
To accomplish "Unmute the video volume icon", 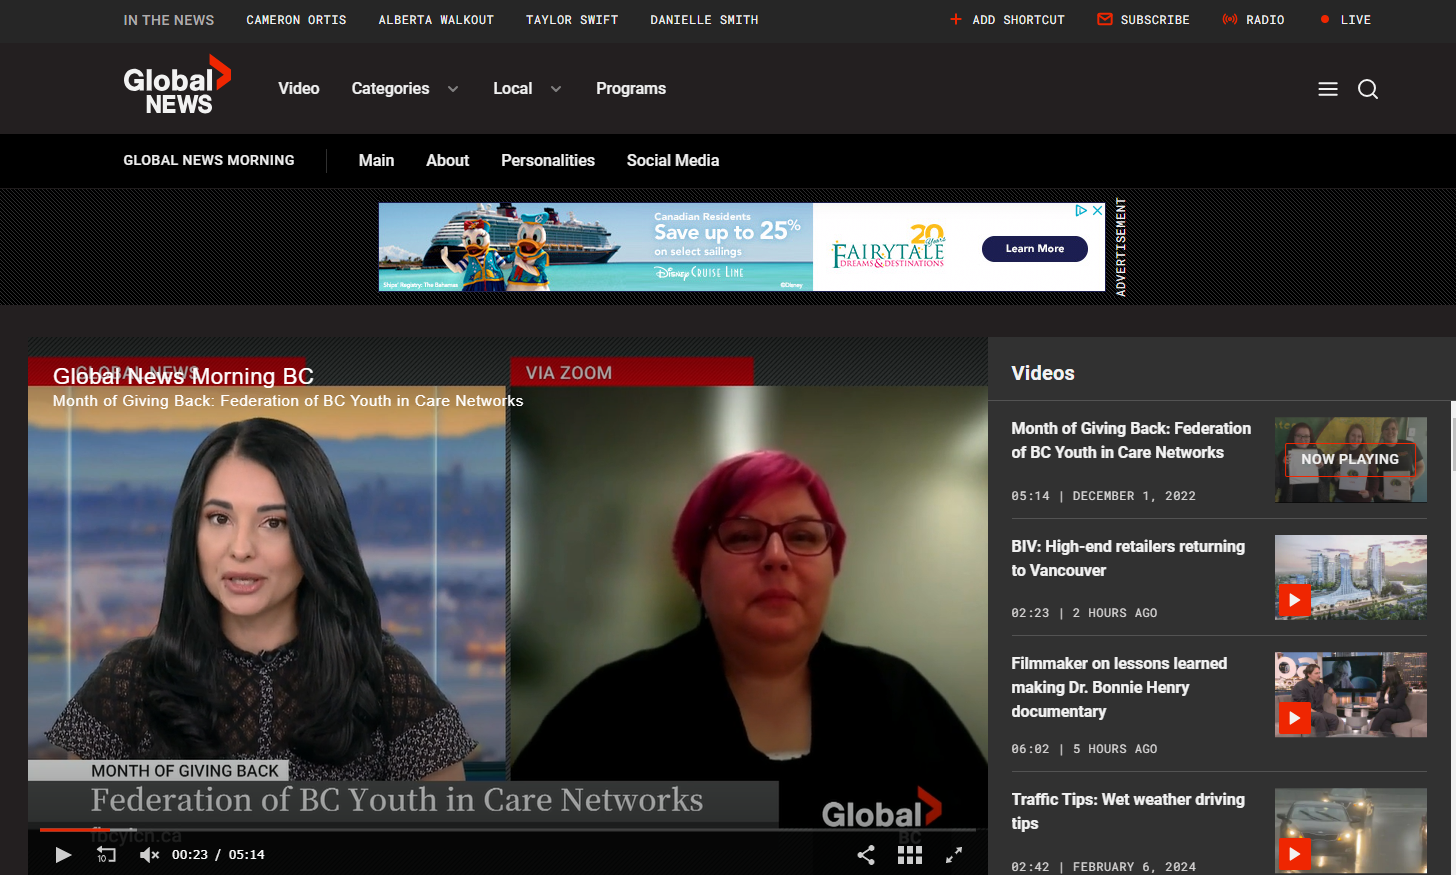I will point(149,854).
